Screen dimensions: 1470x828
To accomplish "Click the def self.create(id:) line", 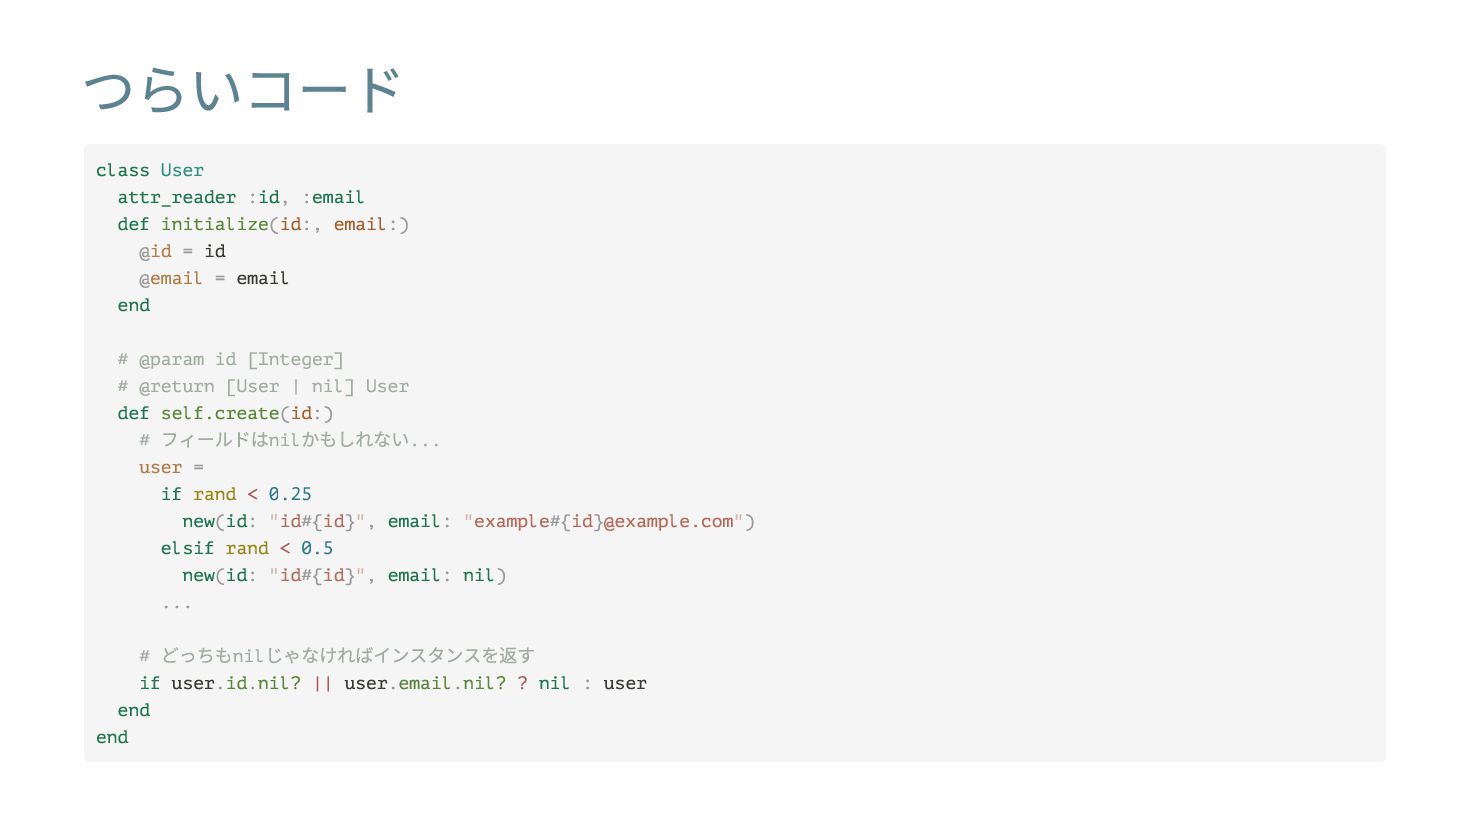I will (225, 413).
